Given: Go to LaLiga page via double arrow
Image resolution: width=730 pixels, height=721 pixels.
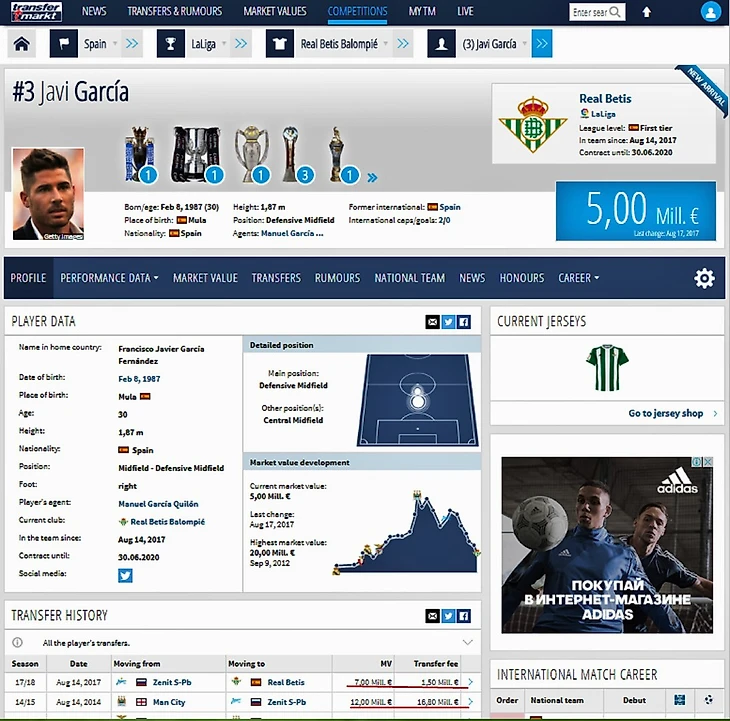Looking at the screenshot, I should (241, 44).
